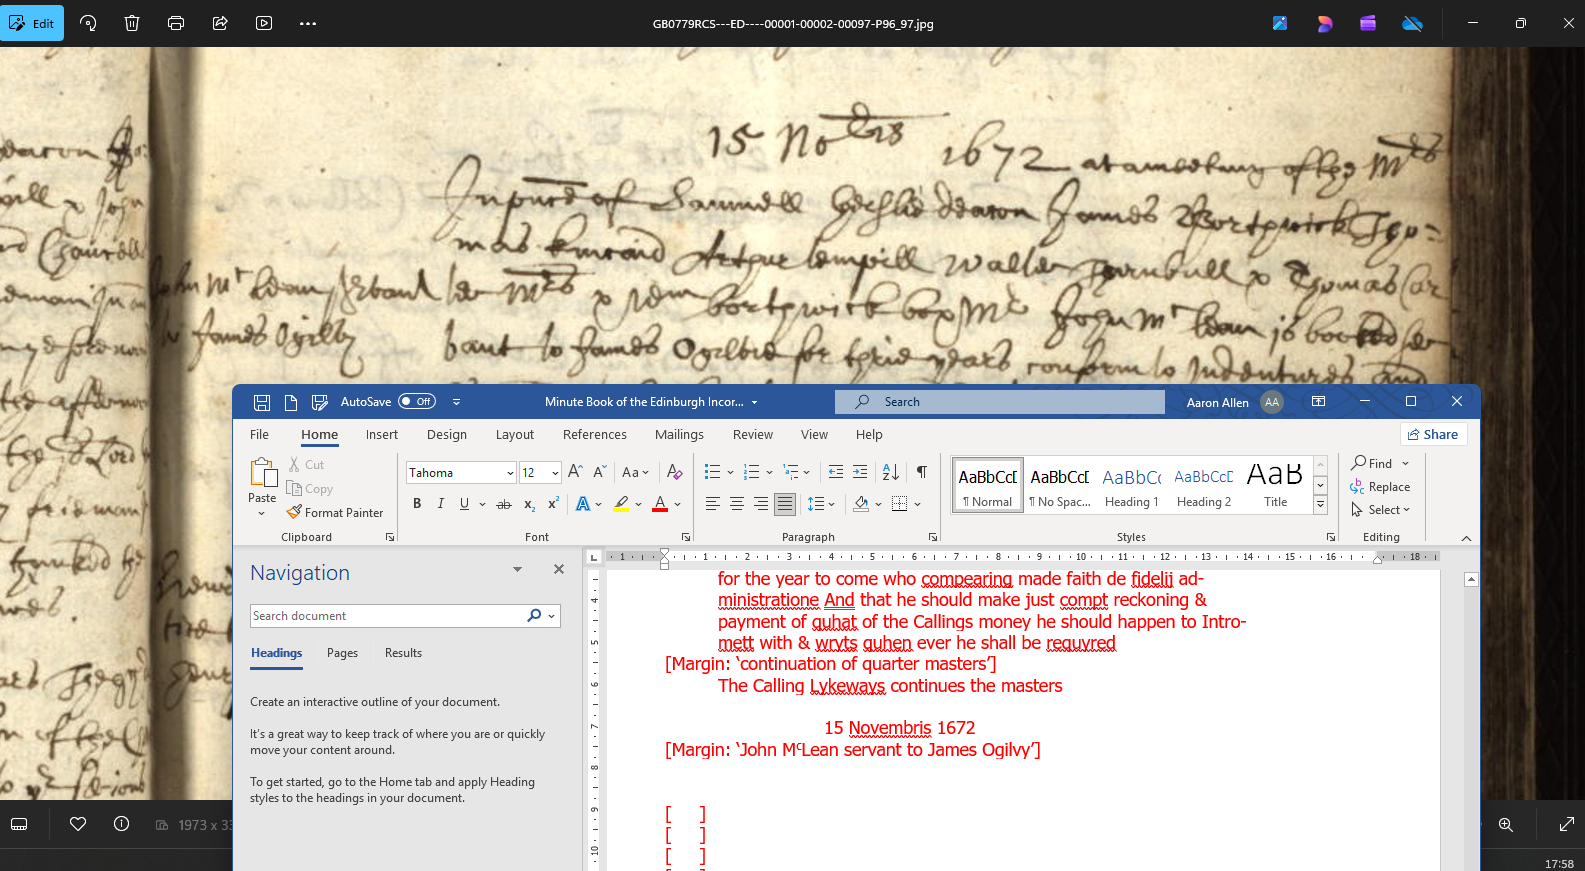Delete the photo using the trash icon

pos(132,23)
